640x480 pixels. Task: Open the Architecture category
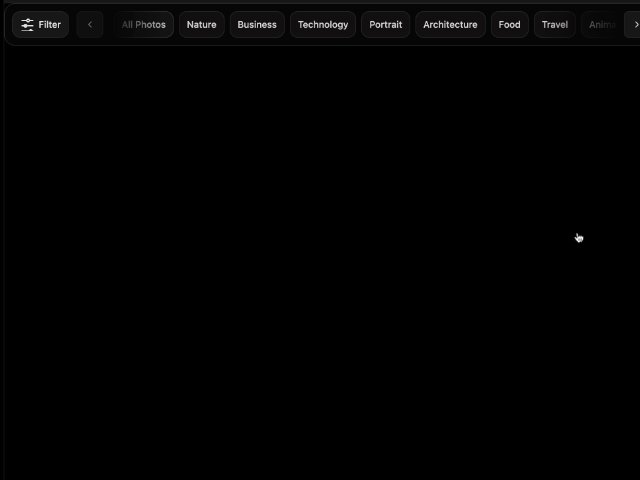(450, 25)
